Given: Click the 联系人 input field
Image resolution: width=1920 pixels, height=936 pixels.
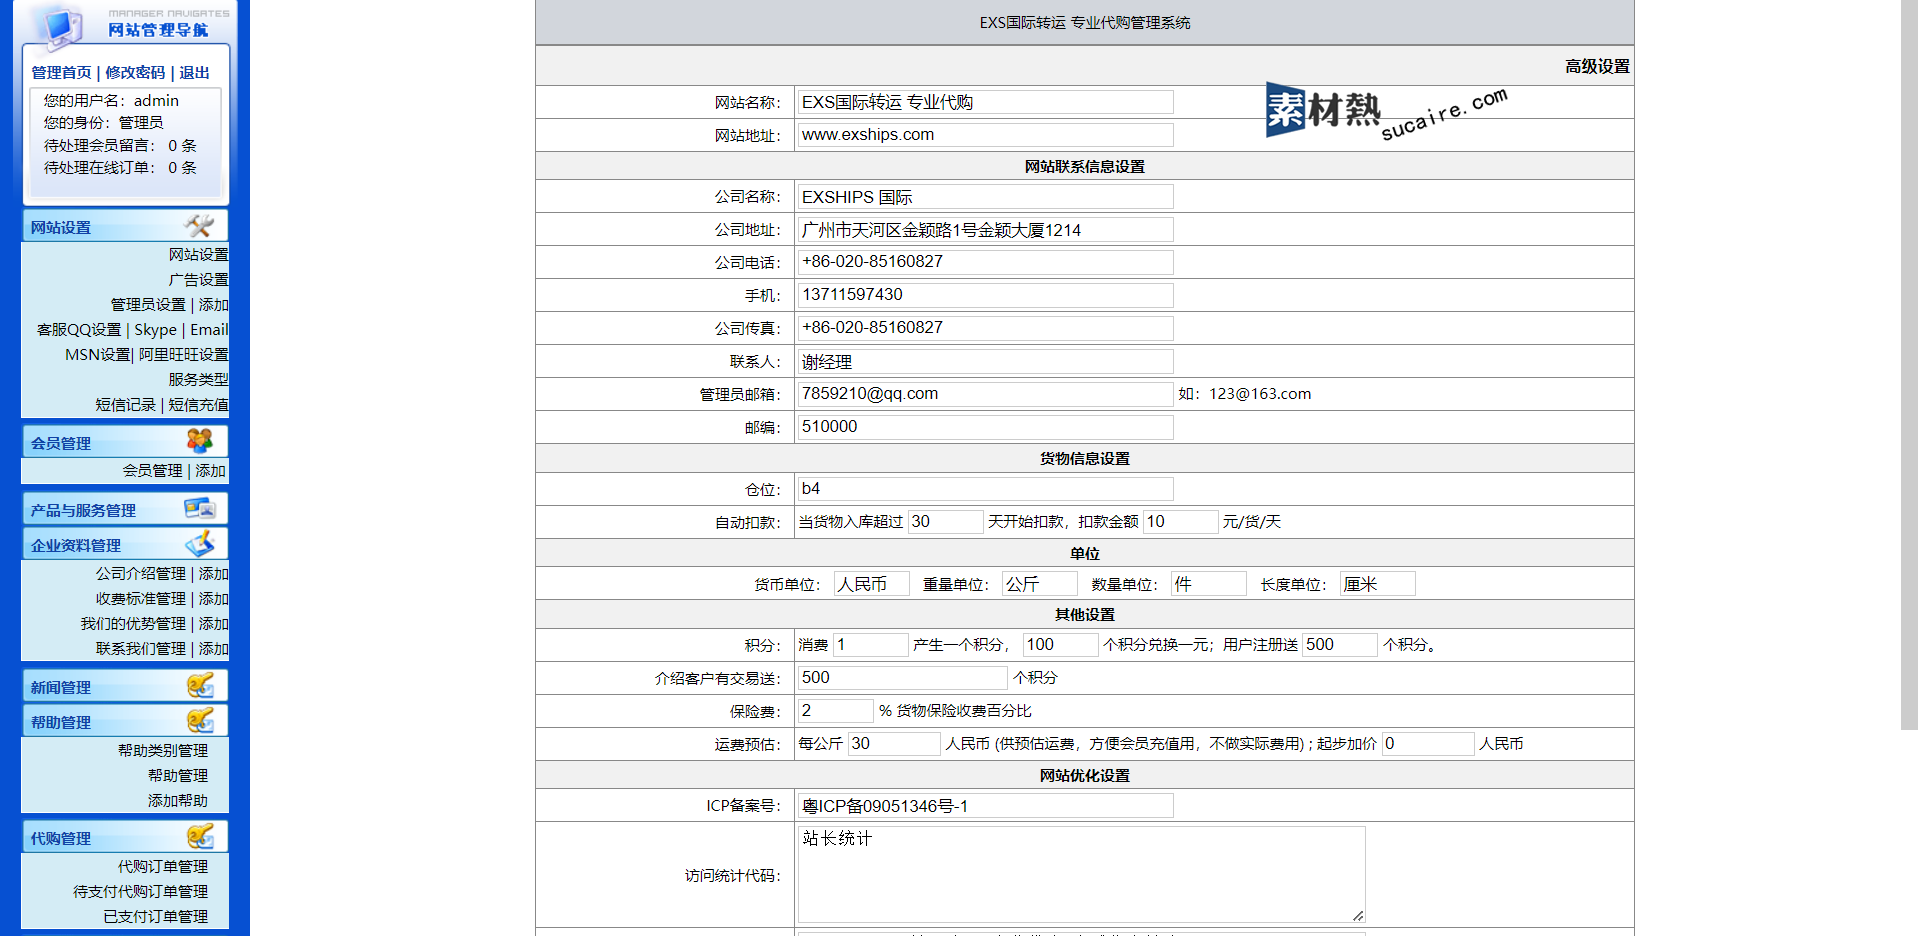Looking at the screenshot, I should [985, 361].
